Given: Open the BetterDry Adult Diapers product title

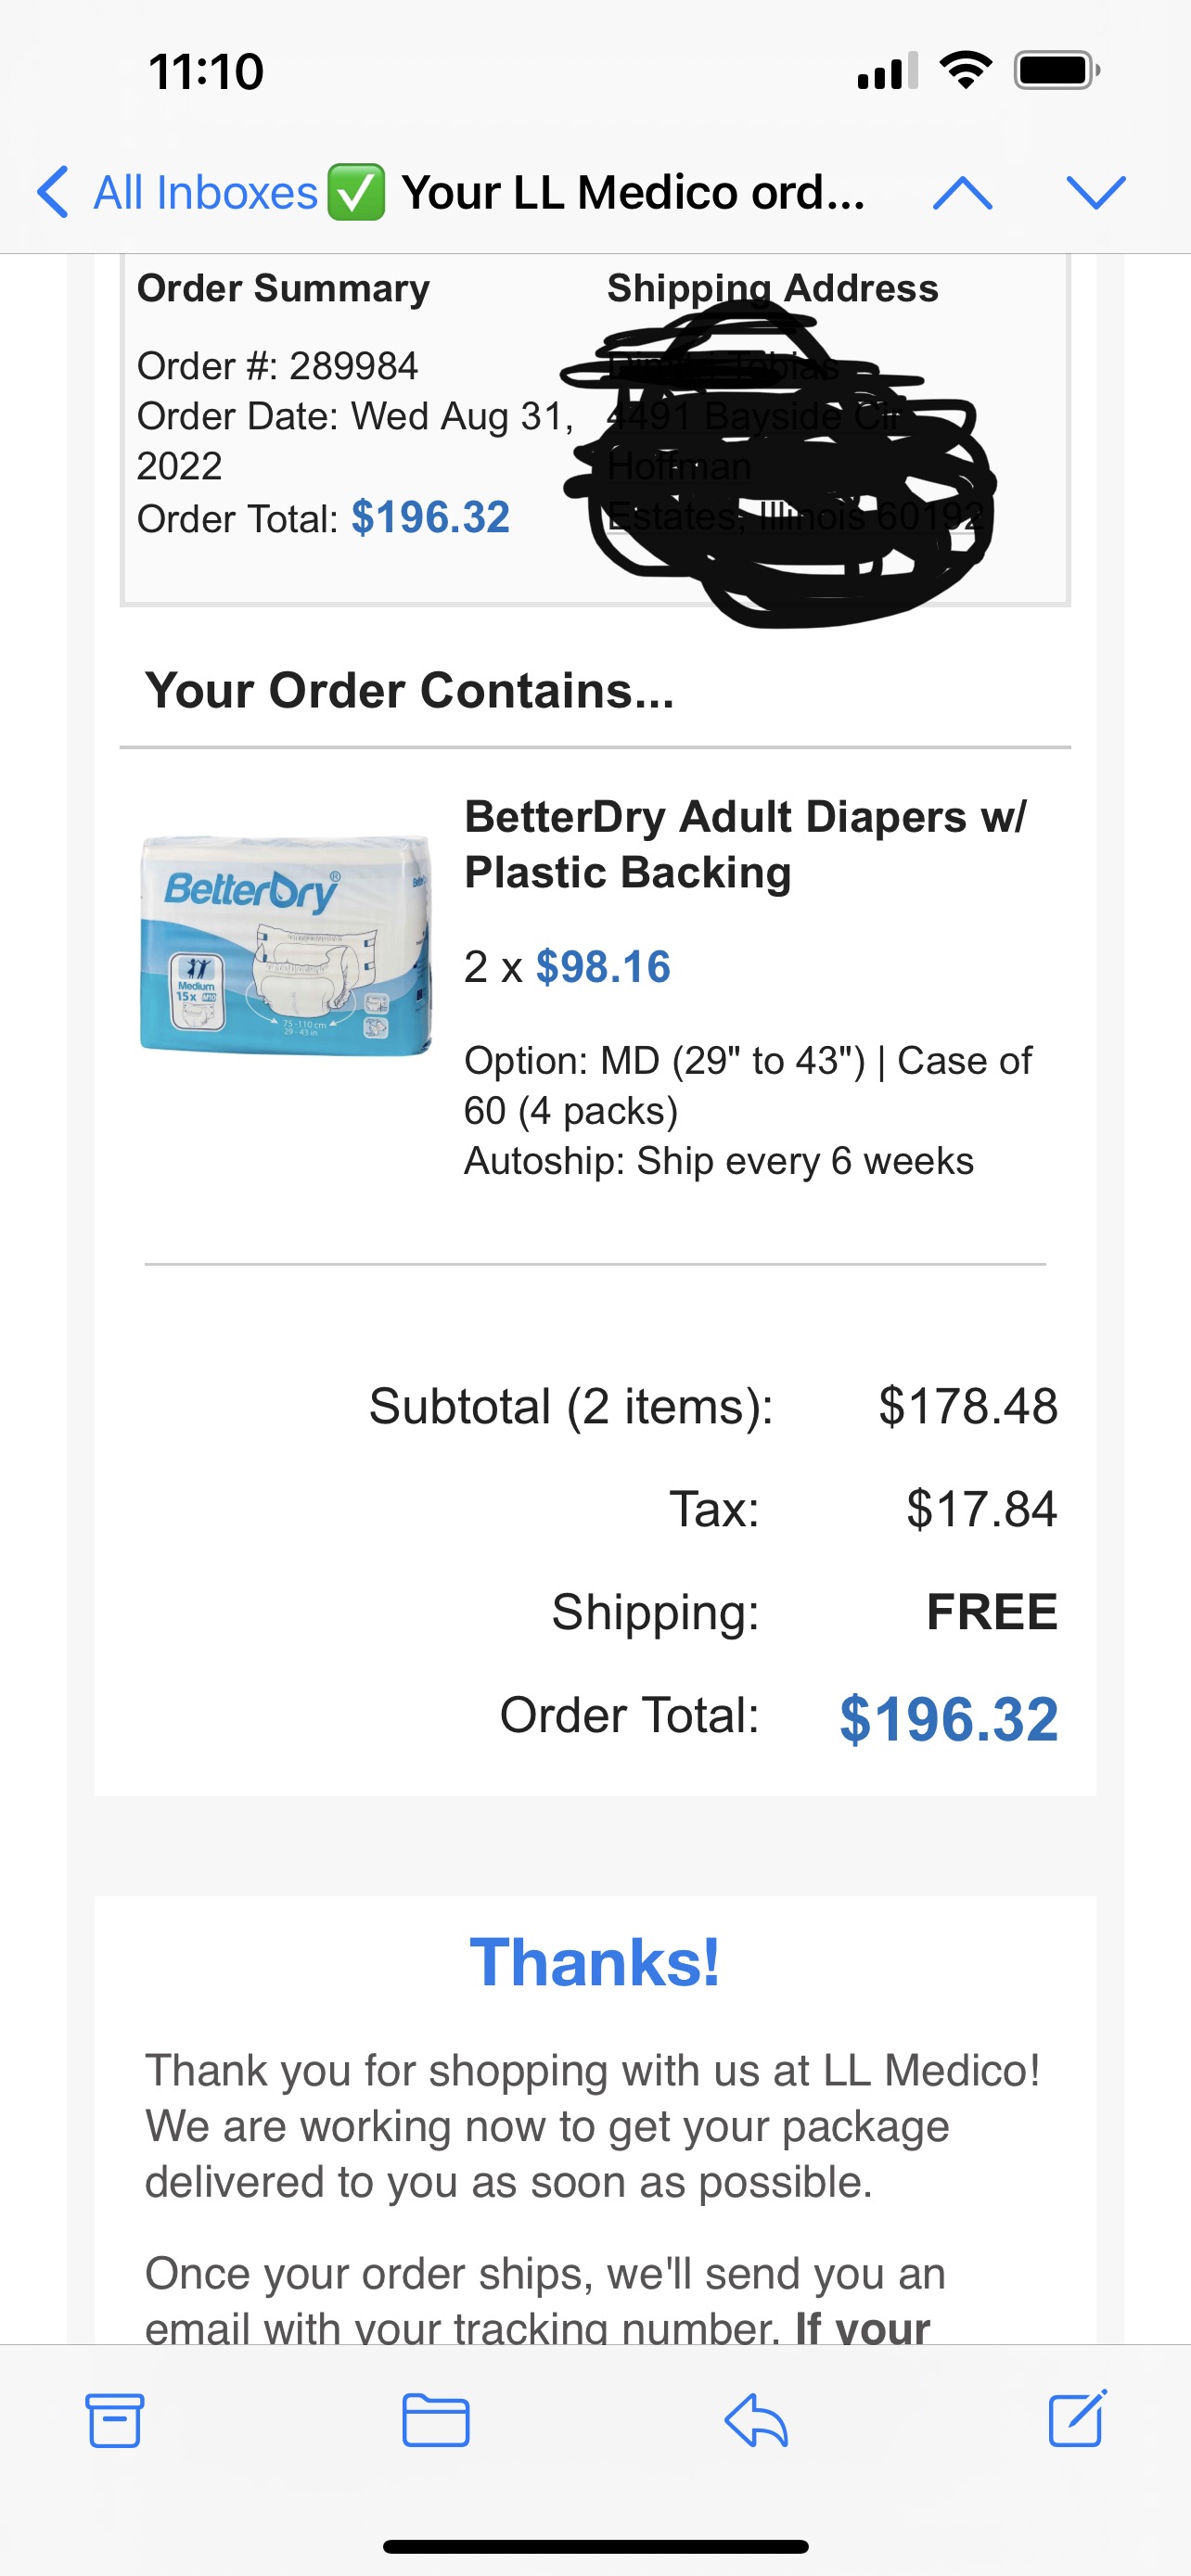Looking at the screenshot, I should coord(745,844).
